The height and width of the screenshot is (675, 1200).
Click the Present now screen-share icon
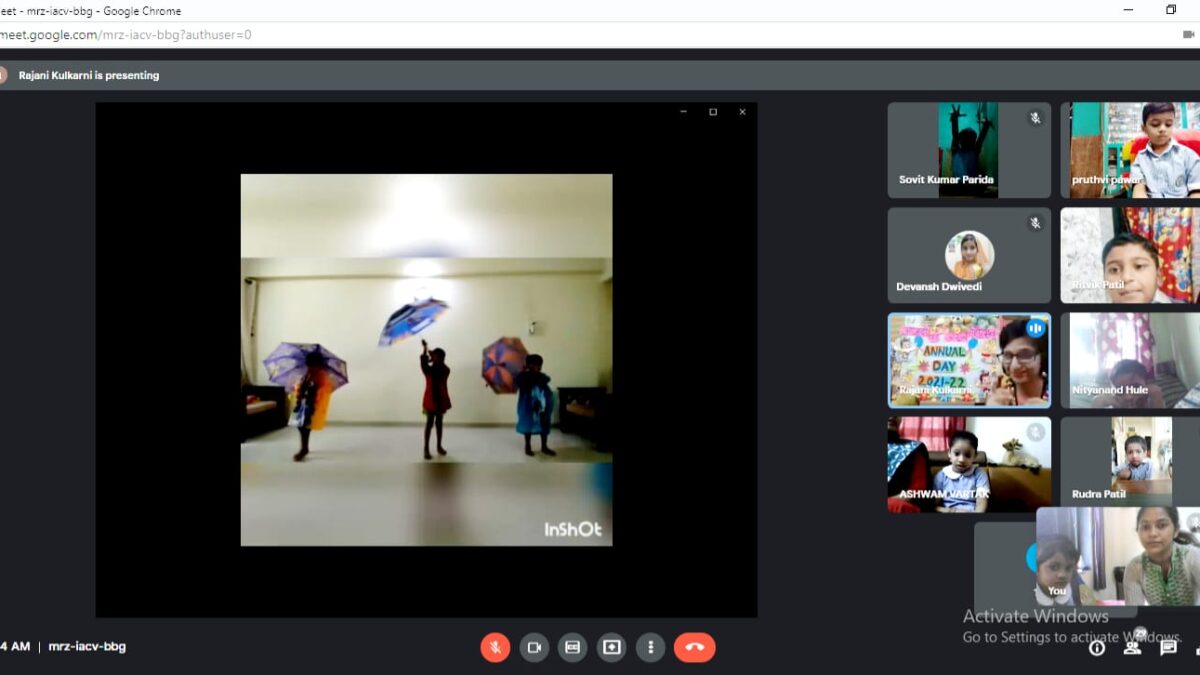click(x=612, y=647)
